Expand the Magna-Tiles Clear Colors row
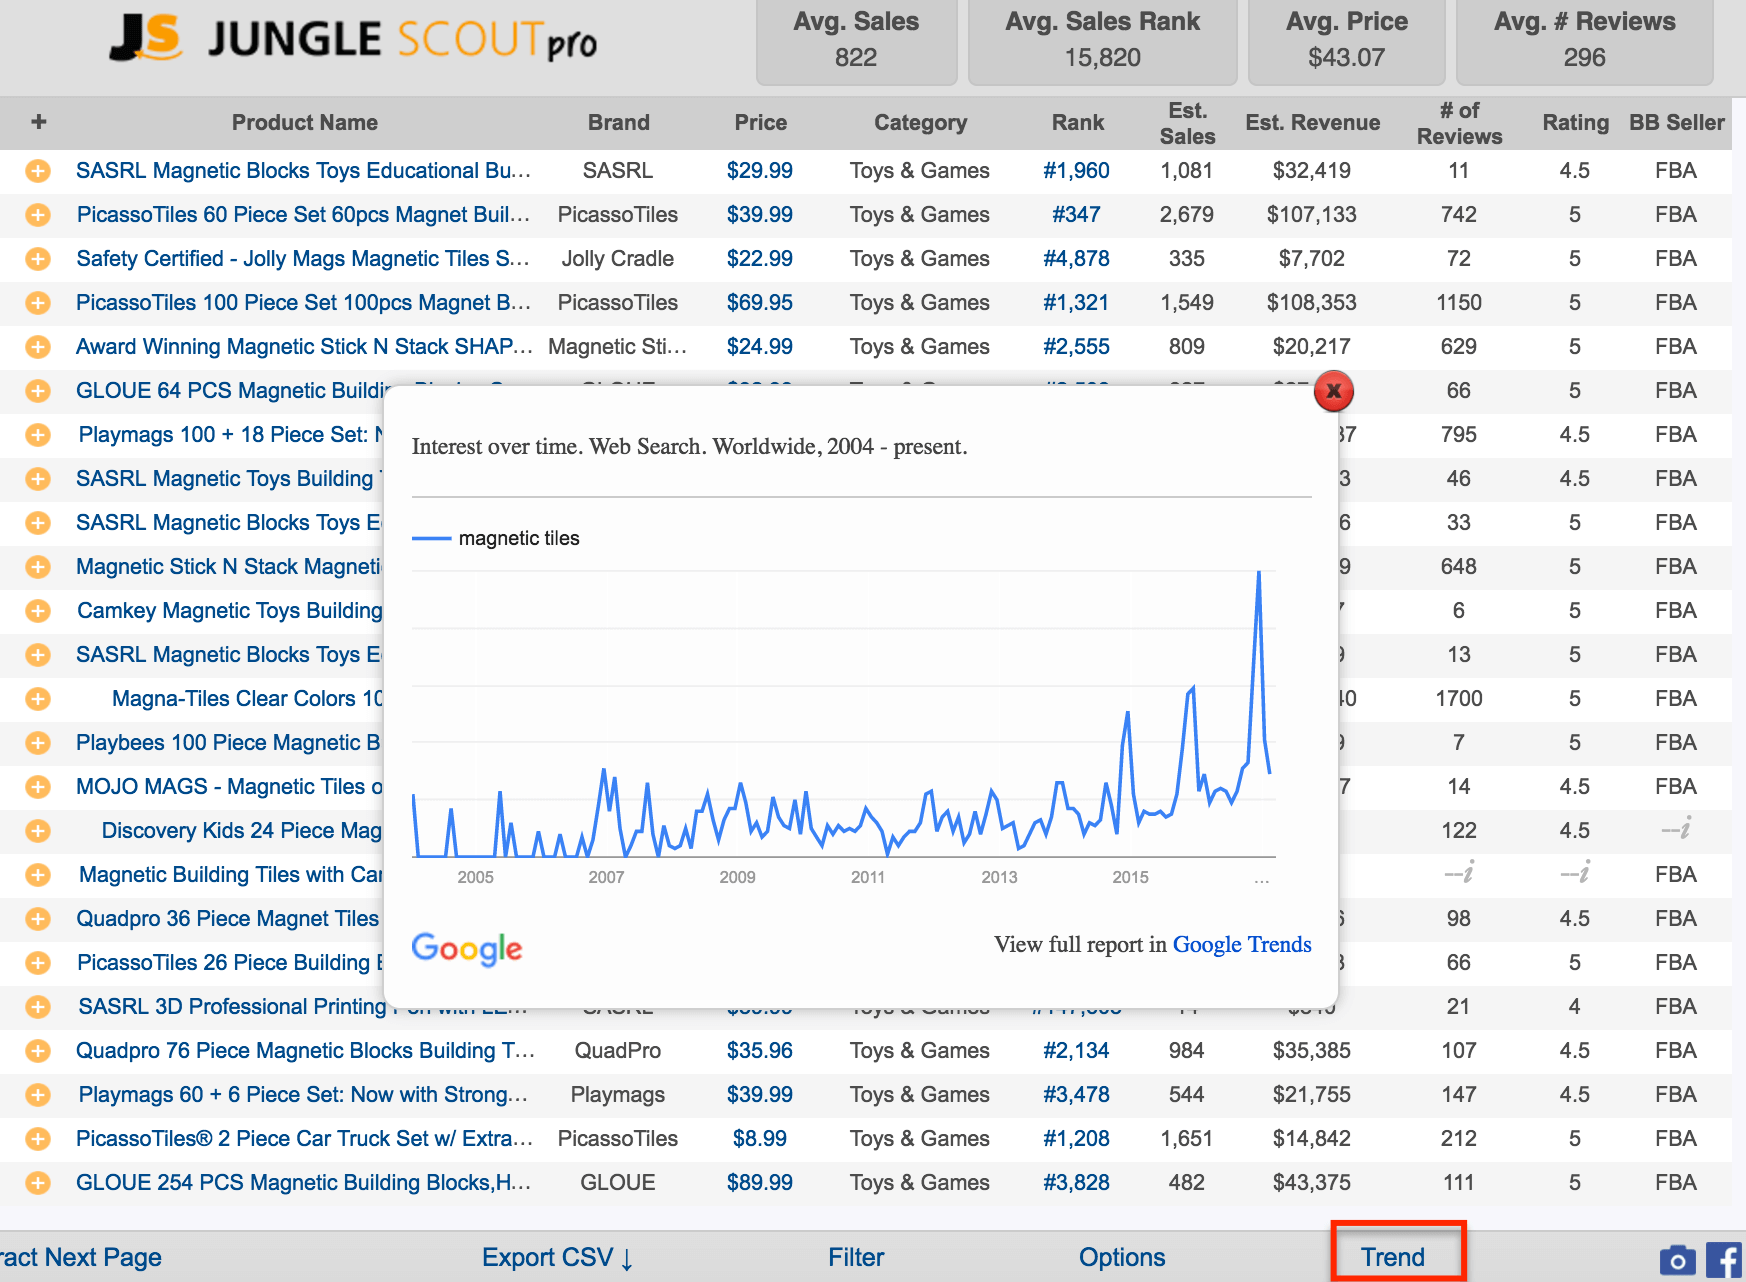The height and width of the screenshot is (1282, 1746). (x=38, y=699)
